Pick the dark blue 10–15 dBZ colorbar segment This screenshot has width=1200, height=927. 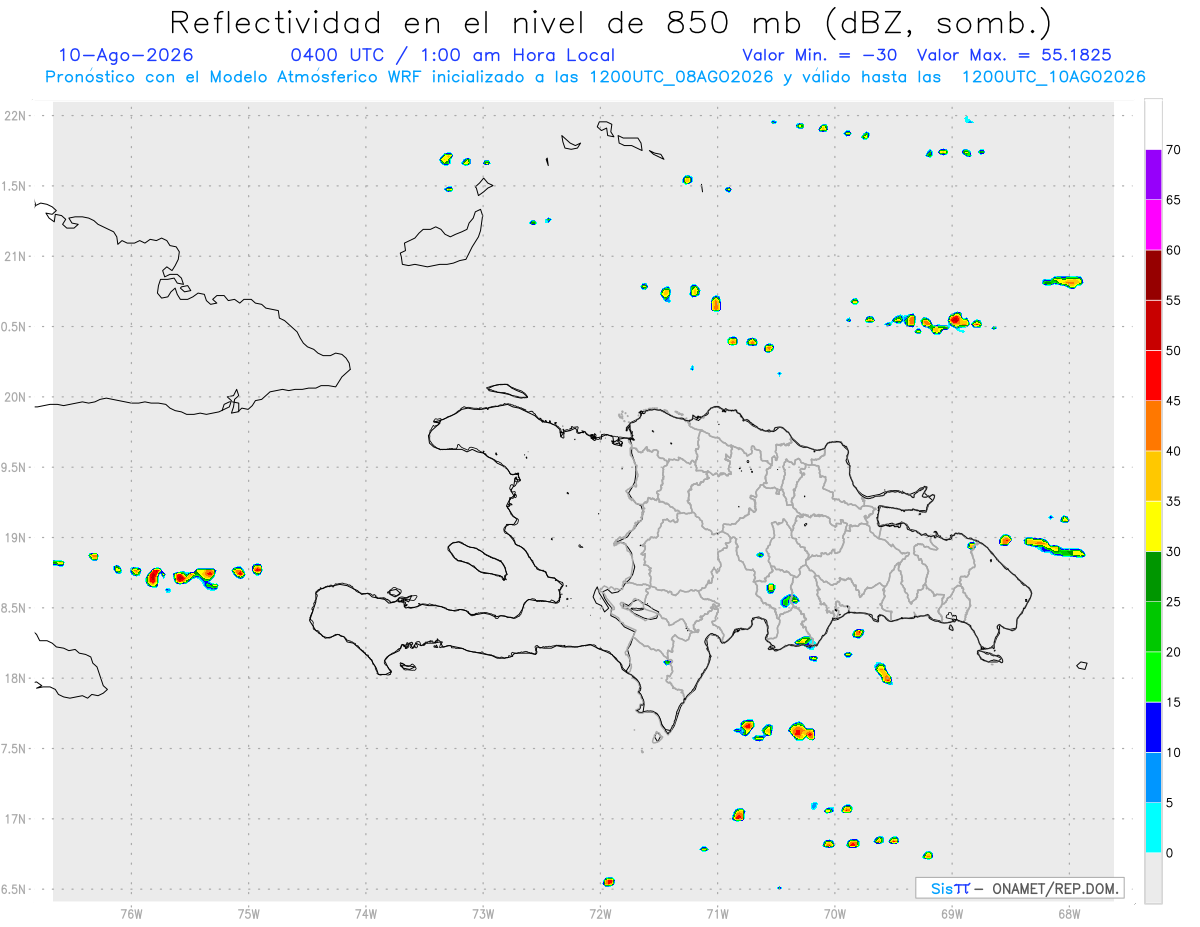click(1153, 727)
